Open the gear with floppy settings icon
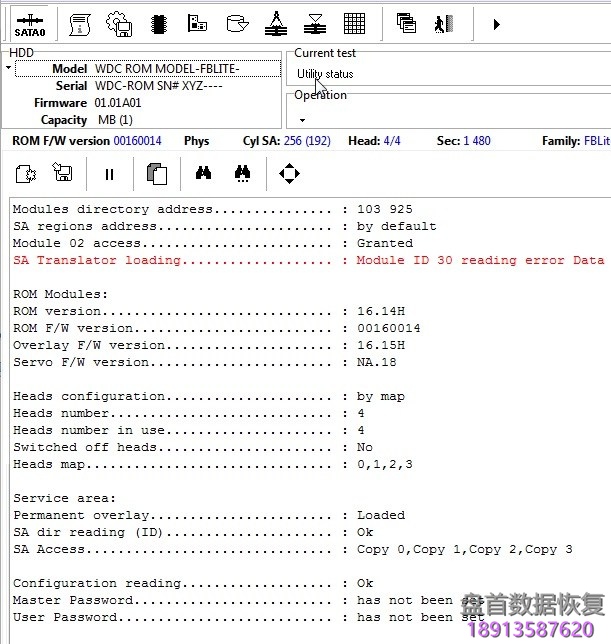Image resolution: width=611 pixels, height=644 pixels. coord(119,24)
